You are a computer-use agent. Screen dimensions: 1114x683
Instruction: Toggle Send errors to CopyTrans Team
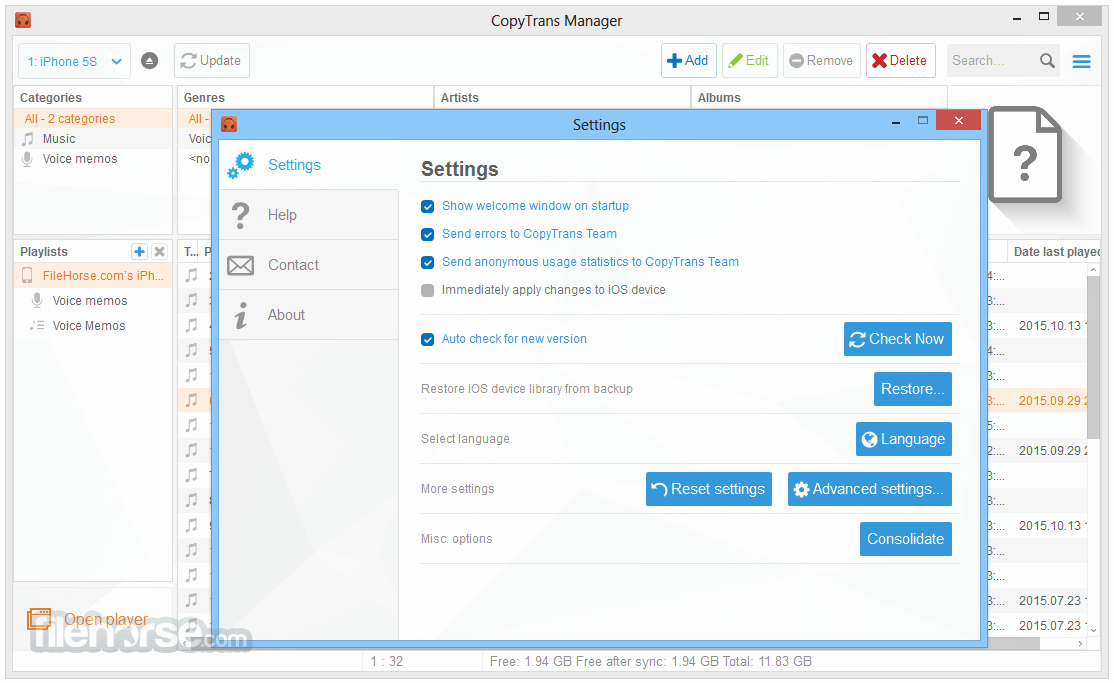(x=428, y=234)
